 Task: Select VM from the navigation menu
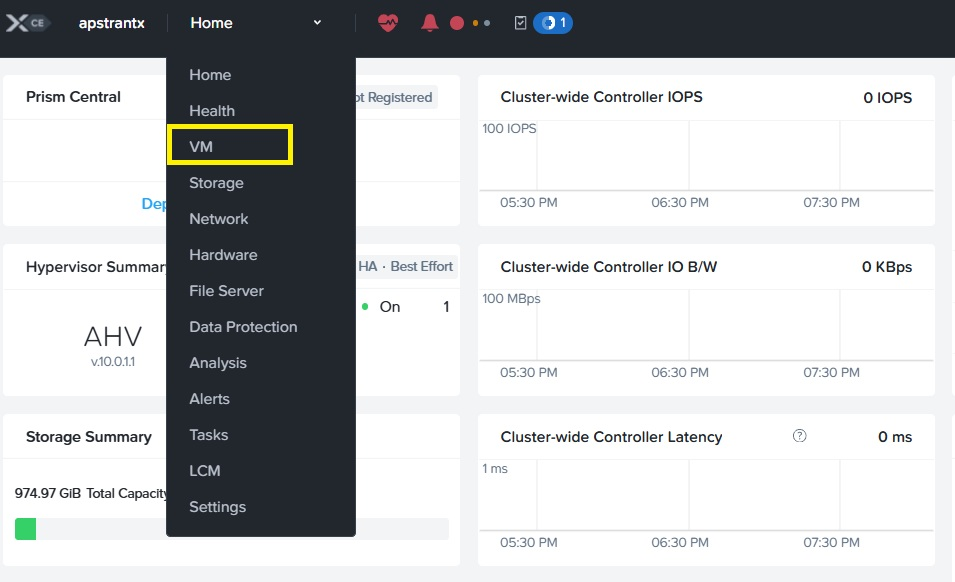(201, 147)
